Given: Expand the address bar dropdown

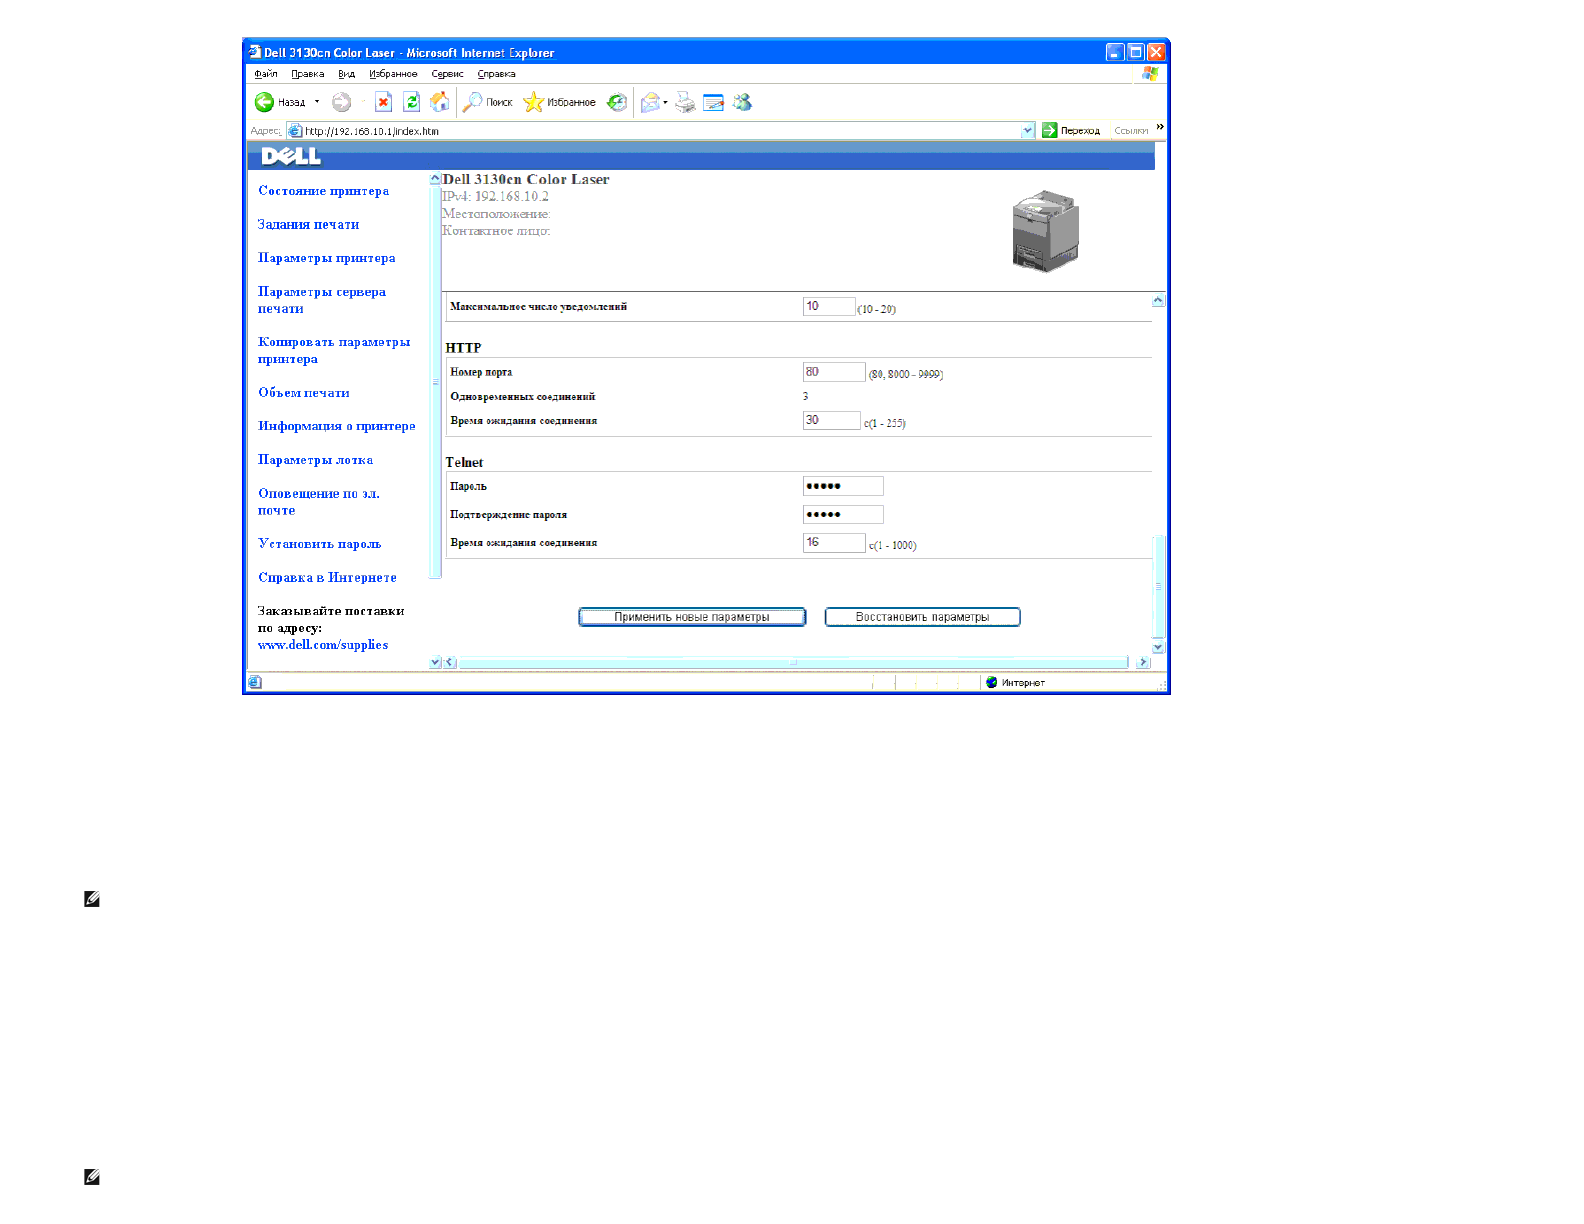Looking at the screenshot, I should (1027, 131).
